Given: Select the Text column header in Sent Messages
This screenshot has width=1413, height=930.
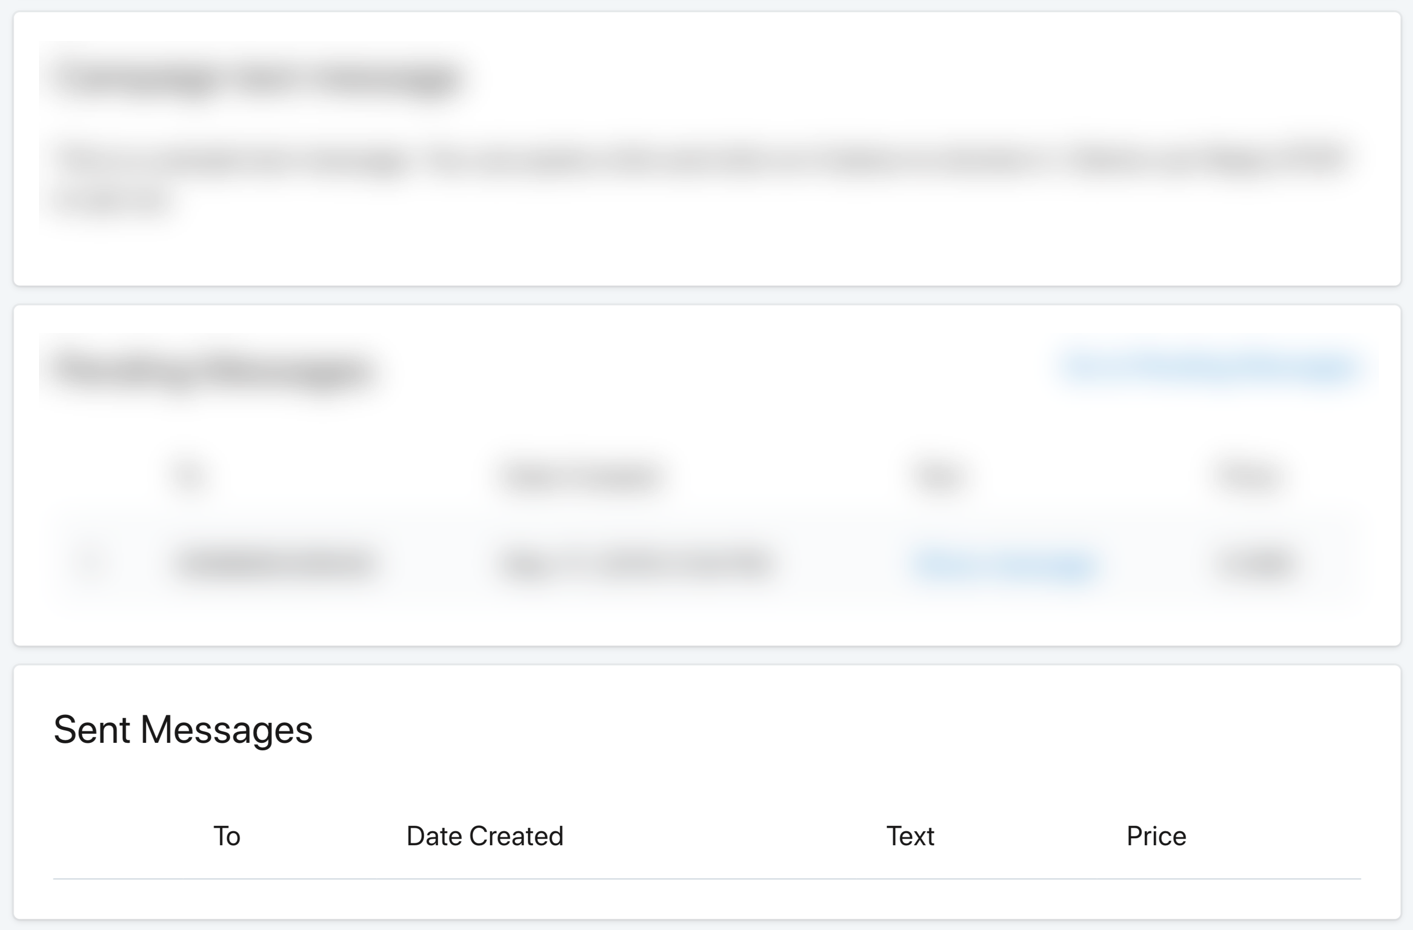Looking at the screenshot, I should (910, 836).
